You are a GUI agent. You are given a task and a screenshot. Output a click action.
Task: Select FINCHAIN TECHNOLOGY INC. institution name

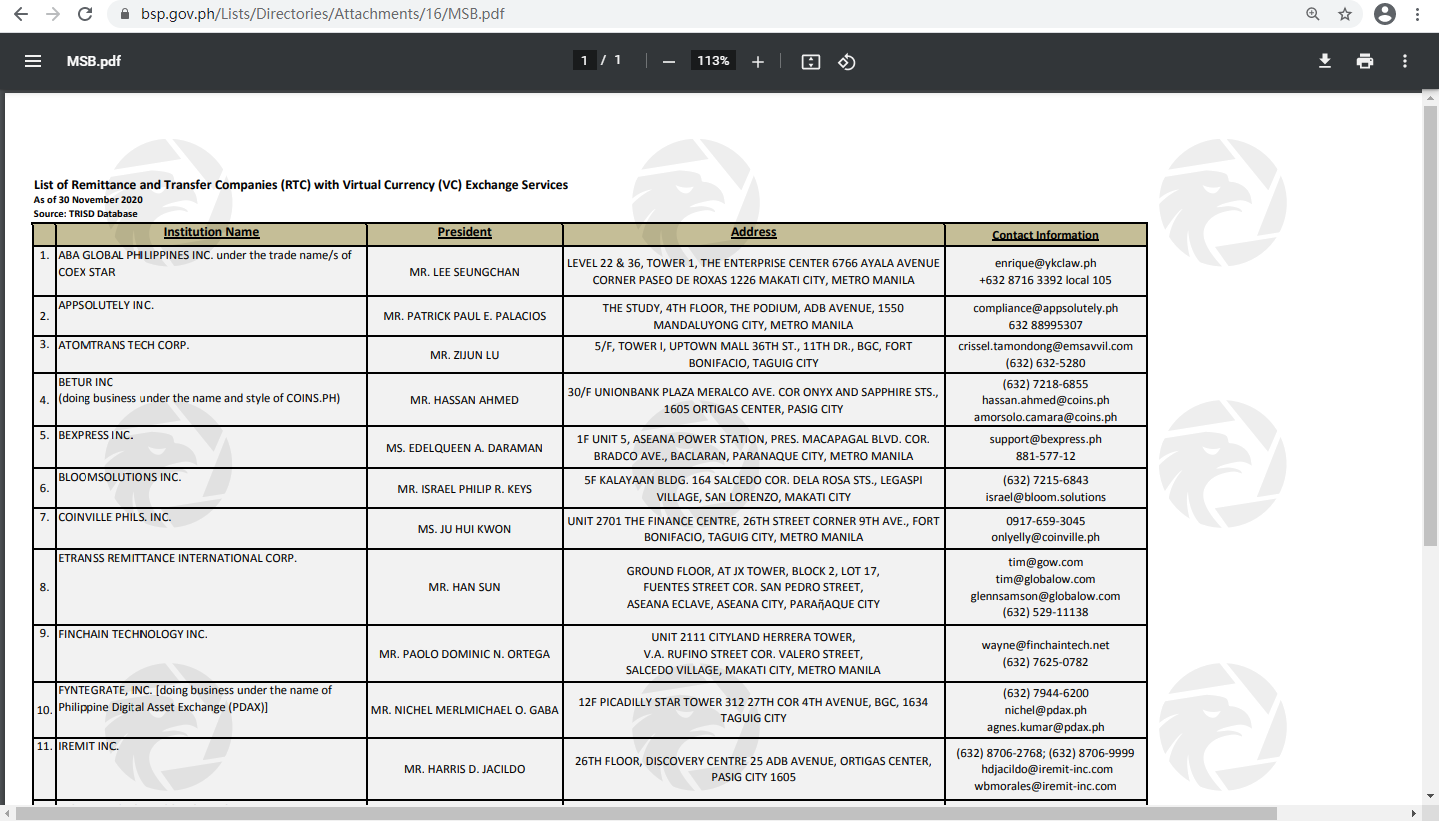(x=133, y=634)
